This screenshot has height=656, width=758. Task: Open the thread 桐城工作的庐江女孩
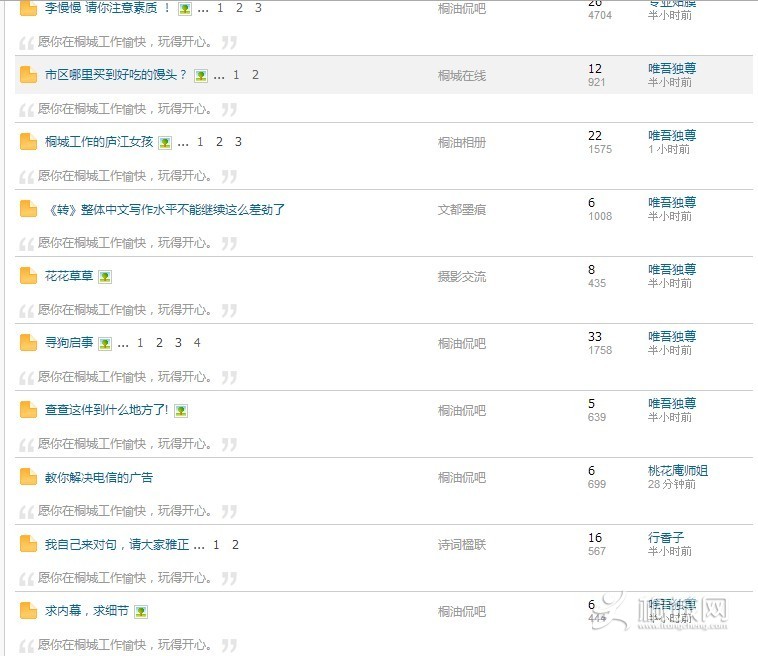point(99,142)
